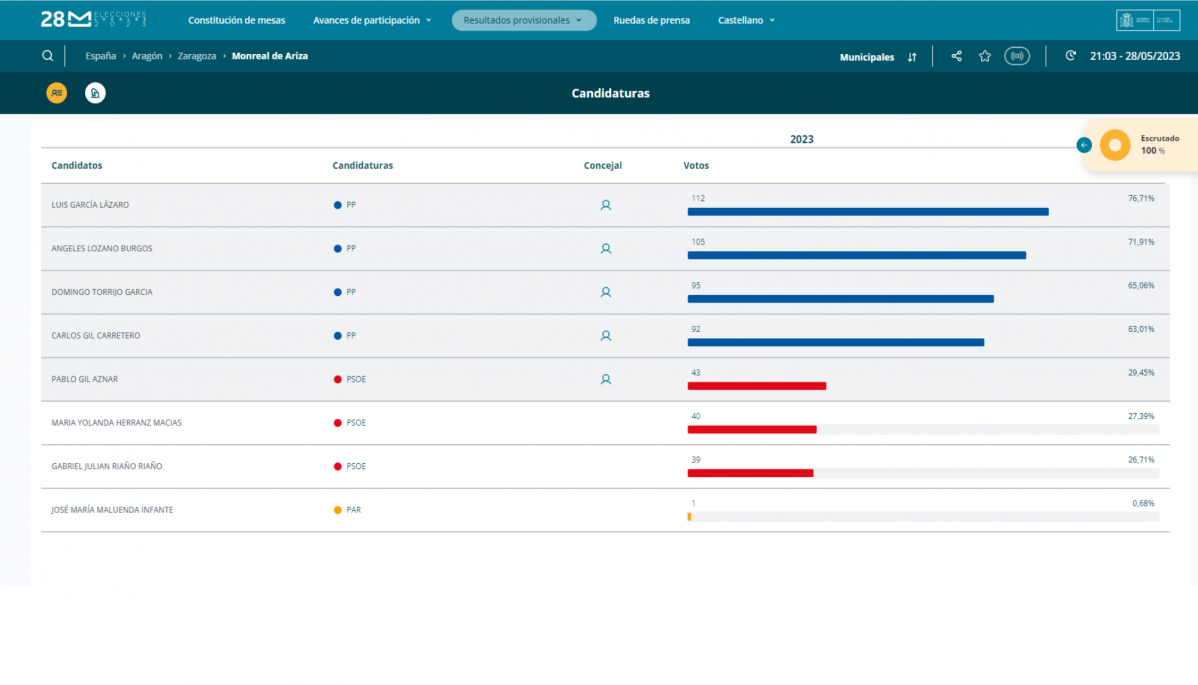Select candidate LUIS GARCÍA LÁZARO

point(90,205)
